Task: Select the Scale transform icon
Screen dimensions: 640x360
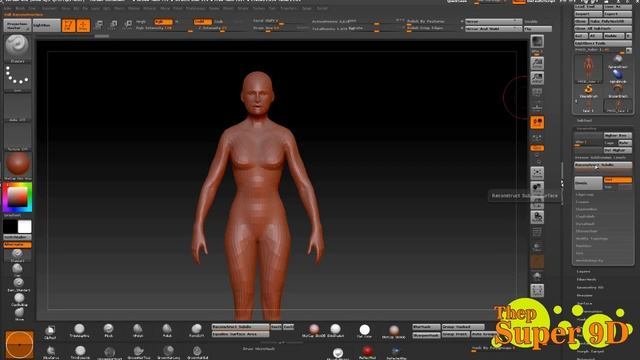Action: 113,25
